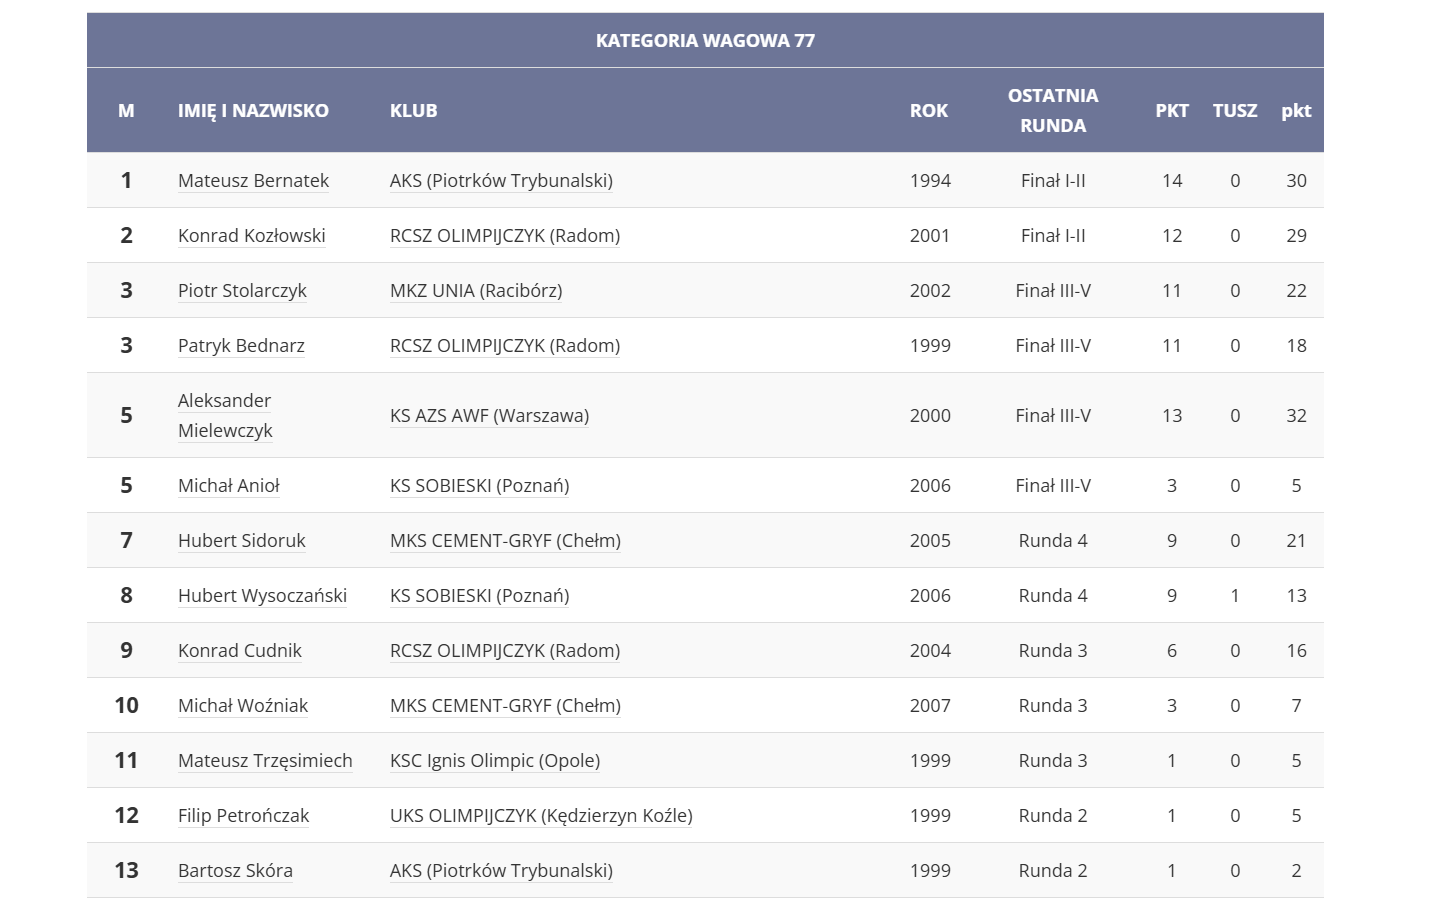1448x913 pixels.
Task: Open Mateusz Trzęsimiech's profile link
Action: [x=265, y=761]
